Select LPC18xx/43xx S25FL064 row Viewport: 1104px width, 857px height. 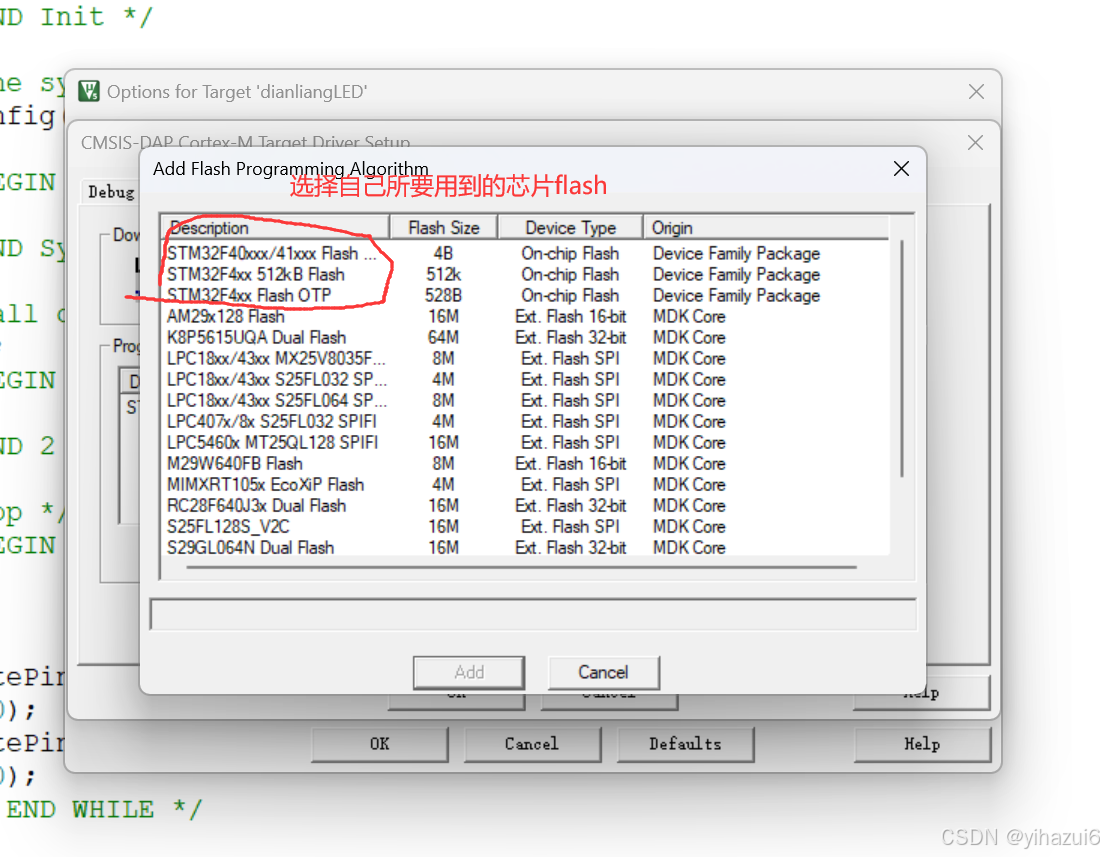[x=526, y=401]
